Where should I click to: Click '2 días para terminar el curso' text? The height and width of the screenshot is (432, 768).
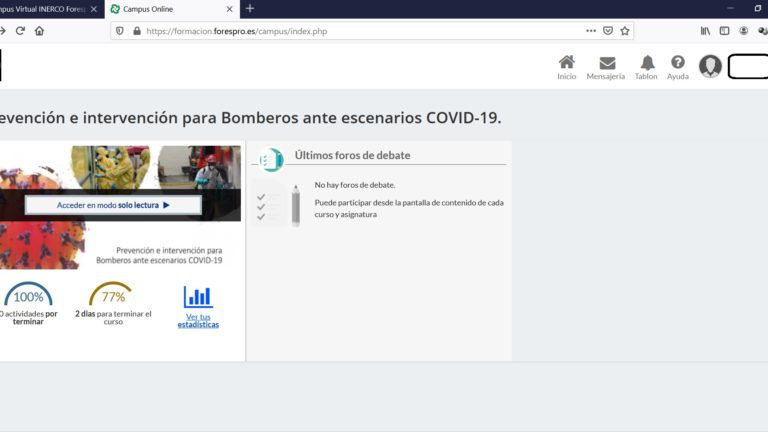[x=113, y=317]
